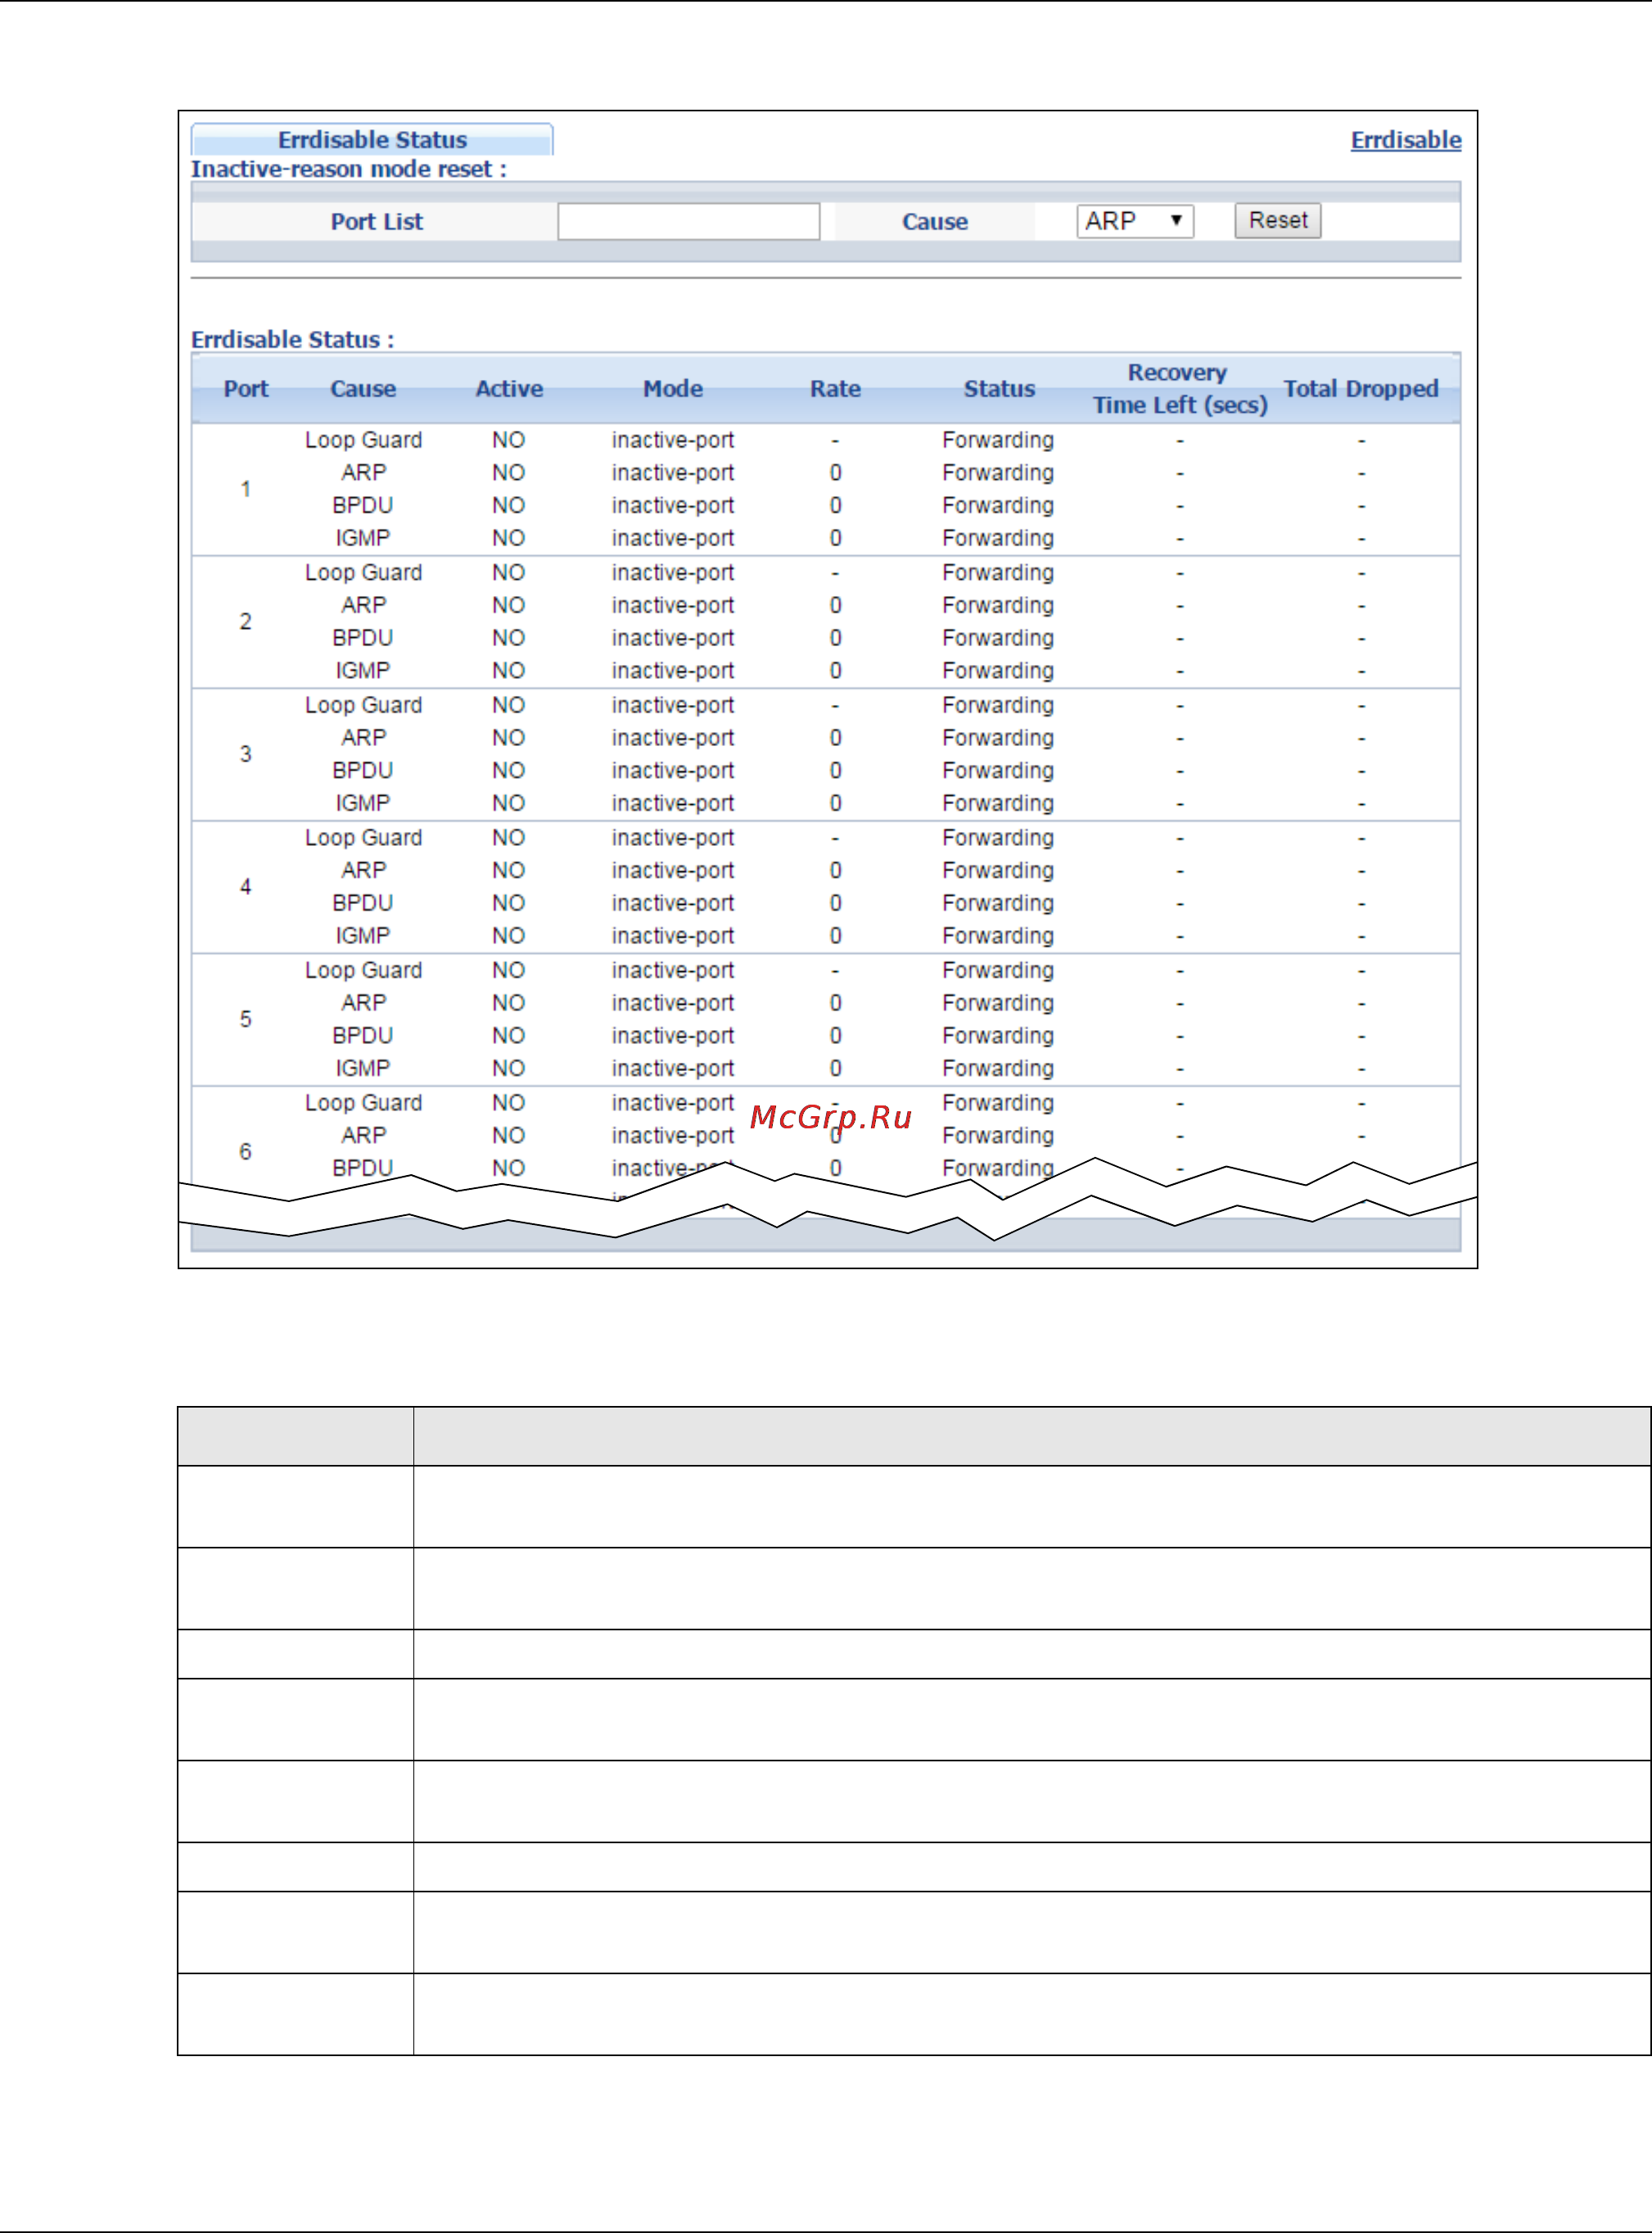Click the Status column header
1652x2233 pixels.
tap(999, 389)
